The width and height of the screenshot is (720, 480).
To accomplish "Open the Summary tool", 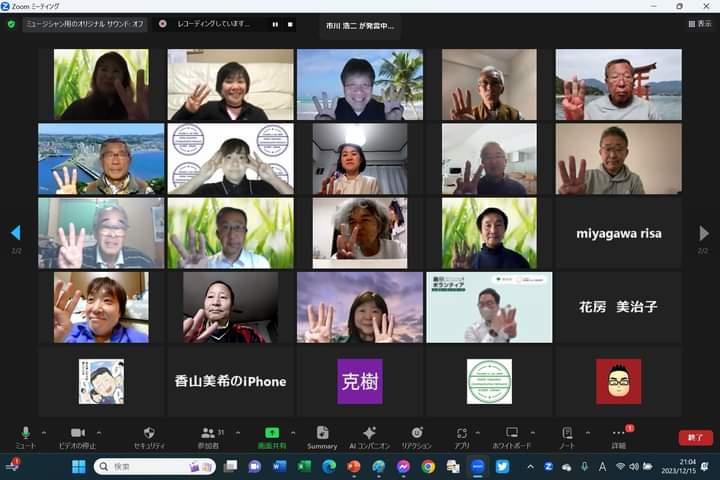I will click(322, 436).
